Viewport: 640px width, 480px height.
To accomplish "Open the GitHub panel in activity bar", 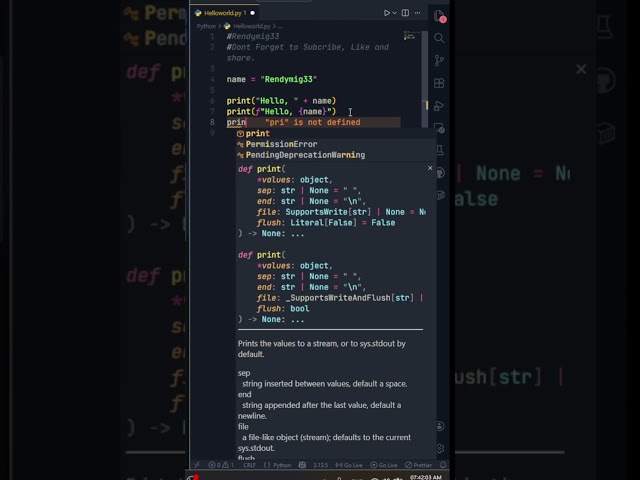I will click(440, 173).
